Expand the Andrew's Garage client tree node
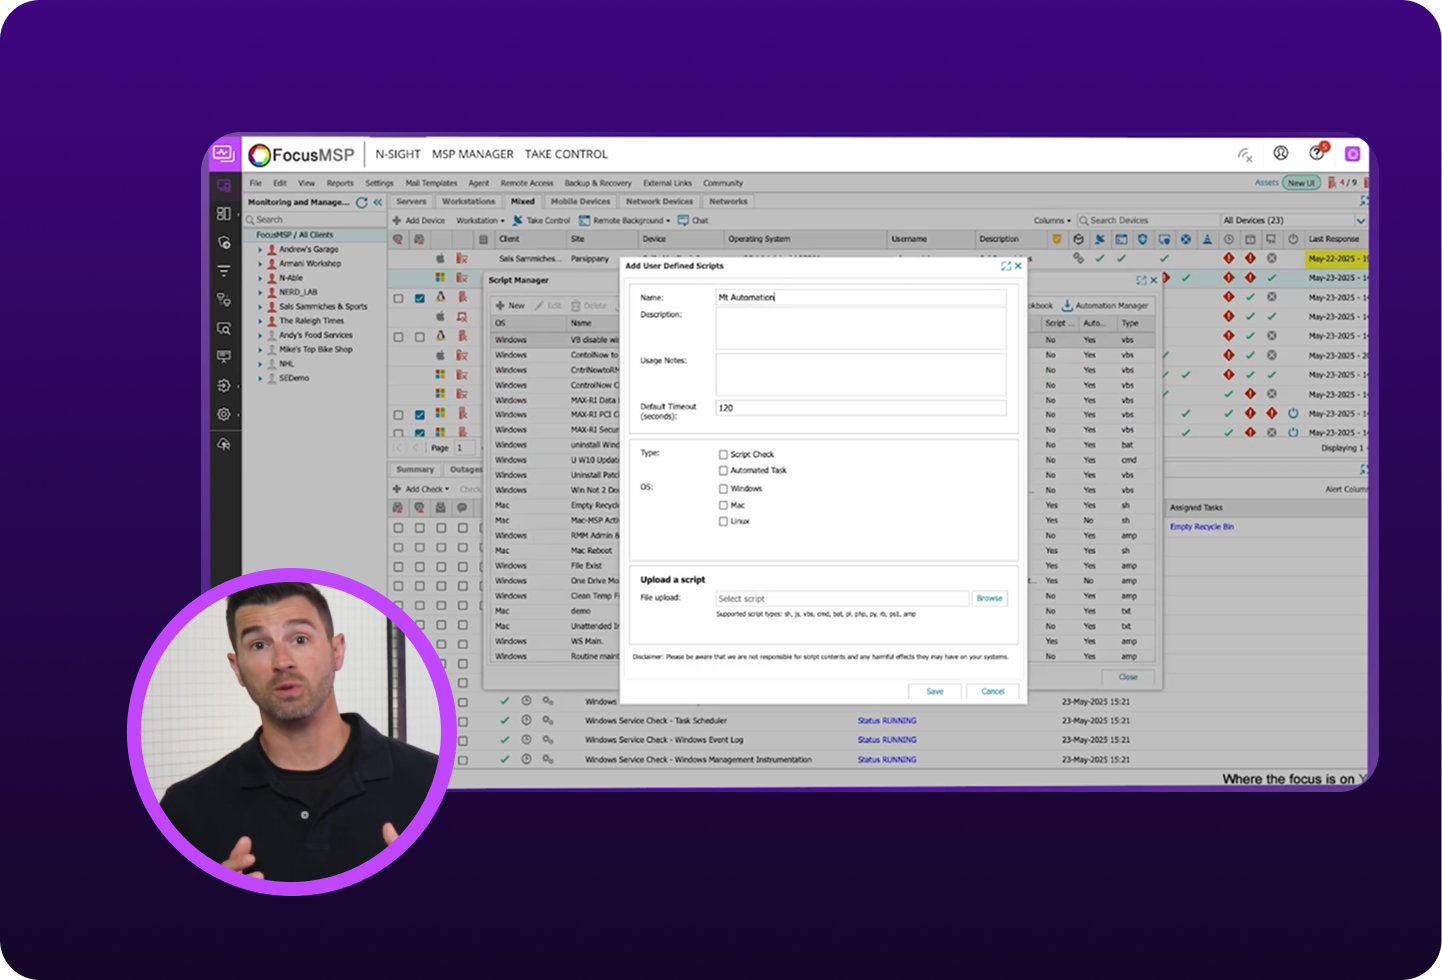Screen dimensions: 1442x980 coord(260,250)
